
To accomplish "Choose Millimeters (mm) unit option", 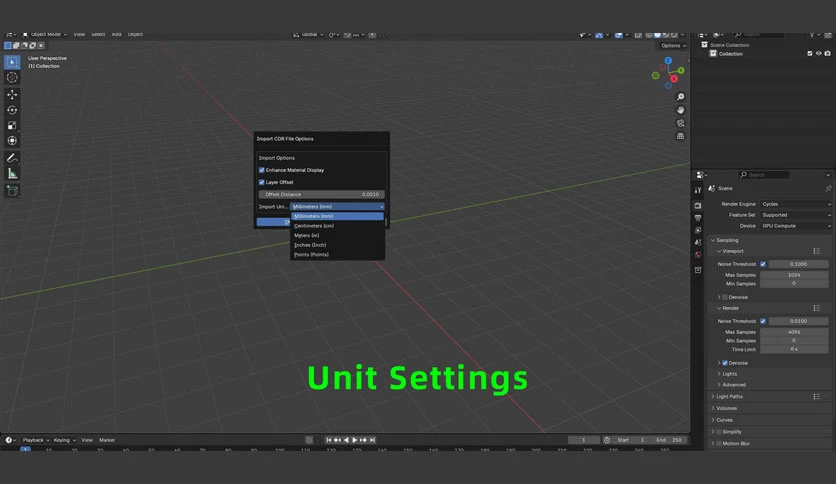I will [337, 216].
